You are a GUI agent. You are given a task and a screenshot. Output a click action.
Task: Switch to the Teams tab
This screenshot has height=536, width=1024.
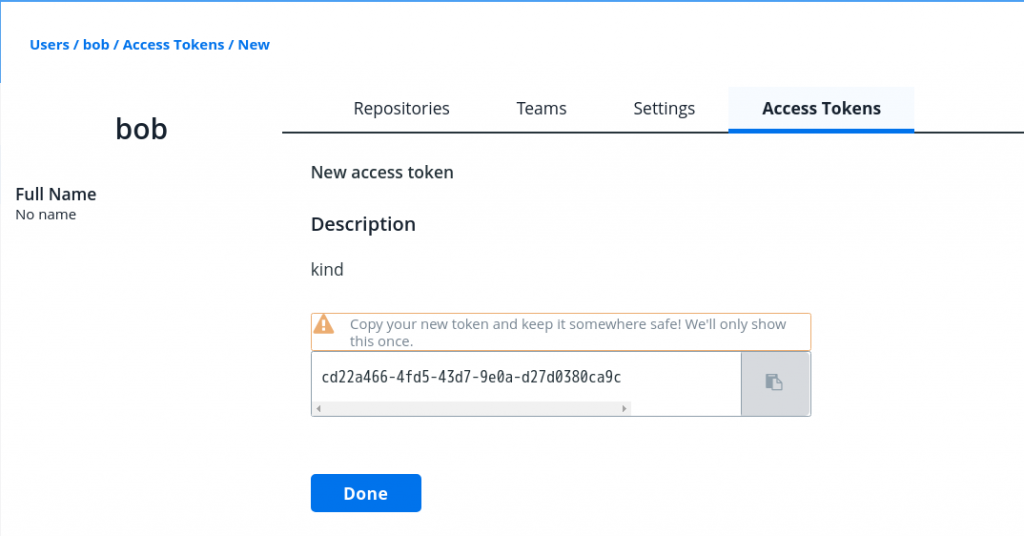coord(541,108)
